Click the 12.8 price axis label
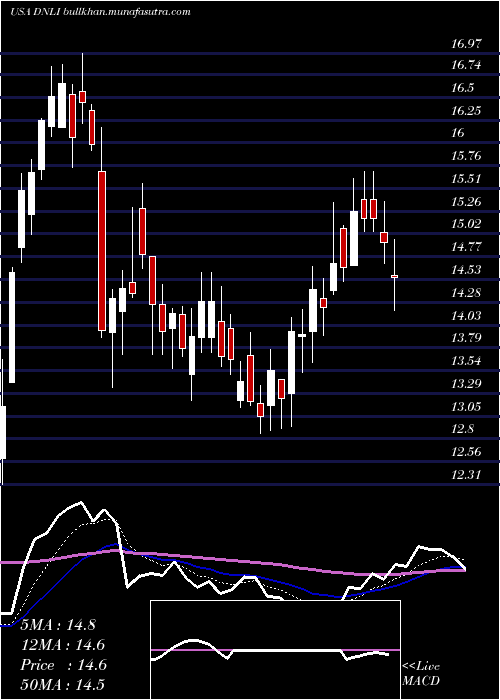The image size is (500, 700). 462,429
